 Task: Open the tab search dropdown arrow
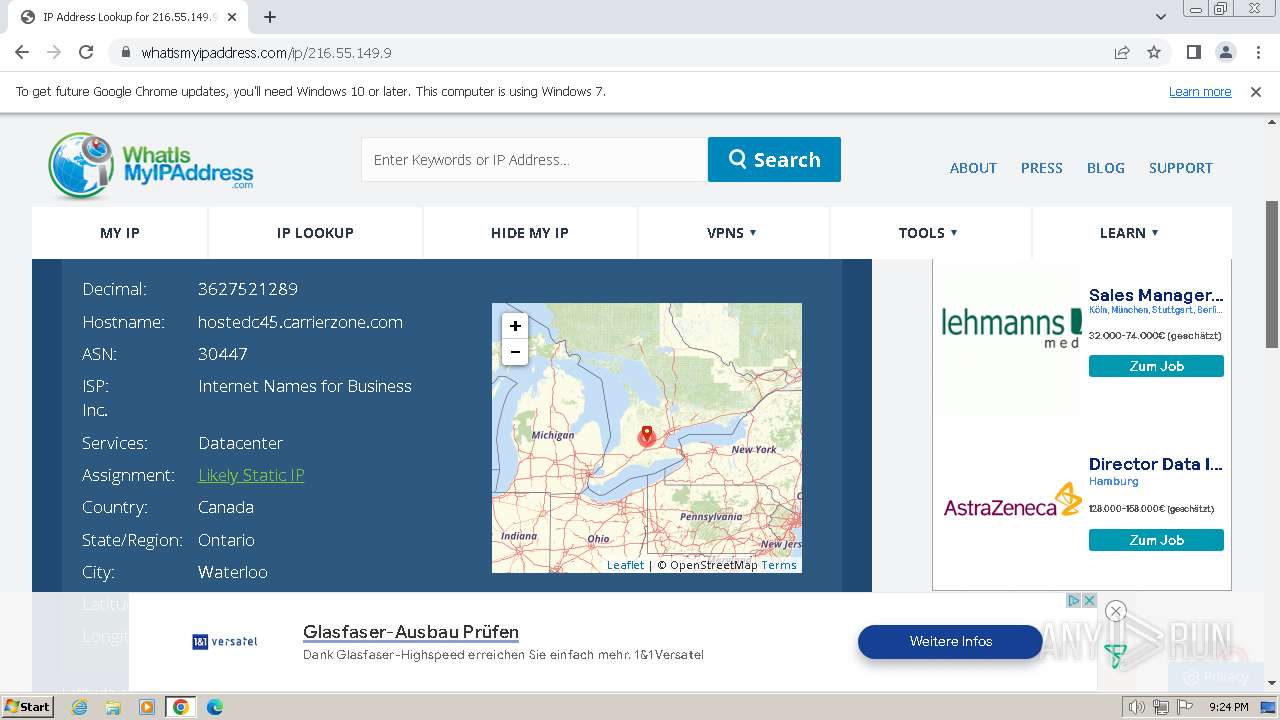(x=1161, y=17)
